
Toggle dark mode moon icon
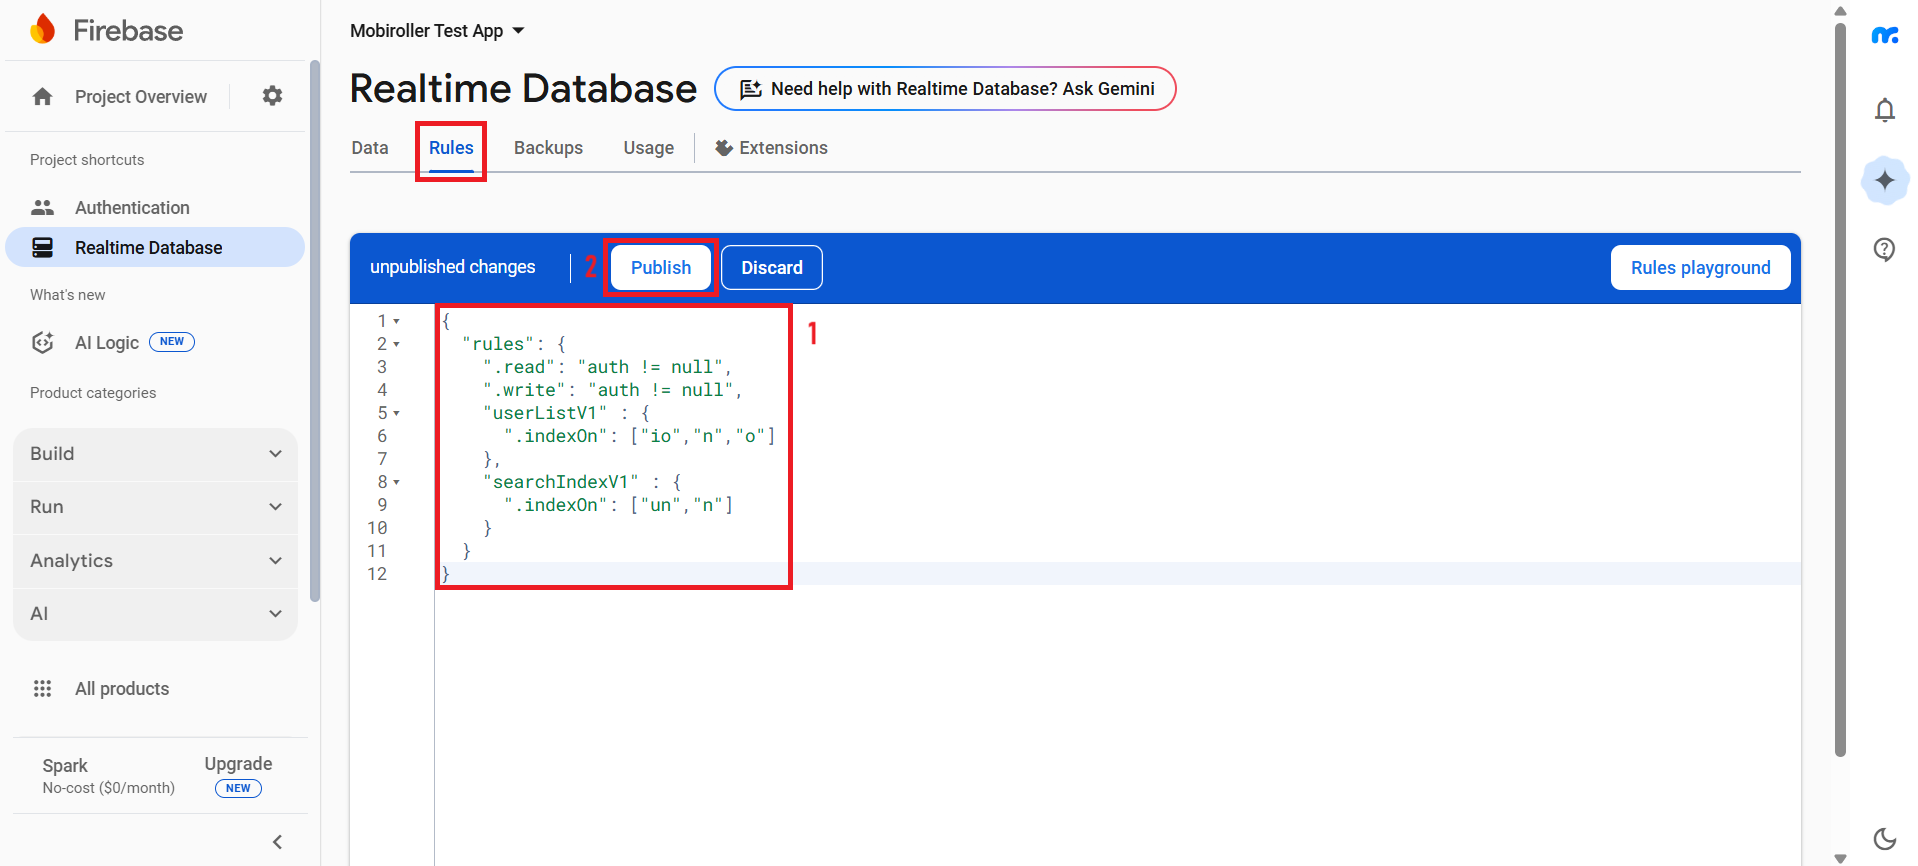coord(1885,839)
